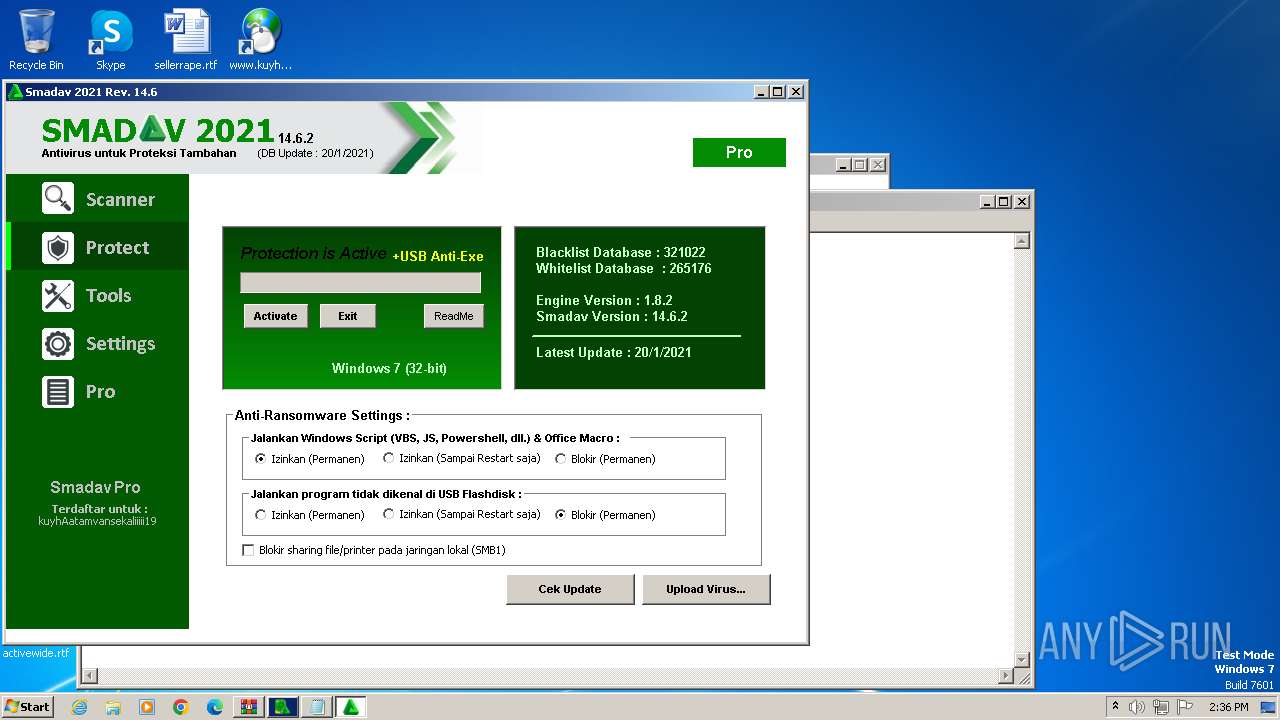Open the Settings gear icon

tap(58, 343)
